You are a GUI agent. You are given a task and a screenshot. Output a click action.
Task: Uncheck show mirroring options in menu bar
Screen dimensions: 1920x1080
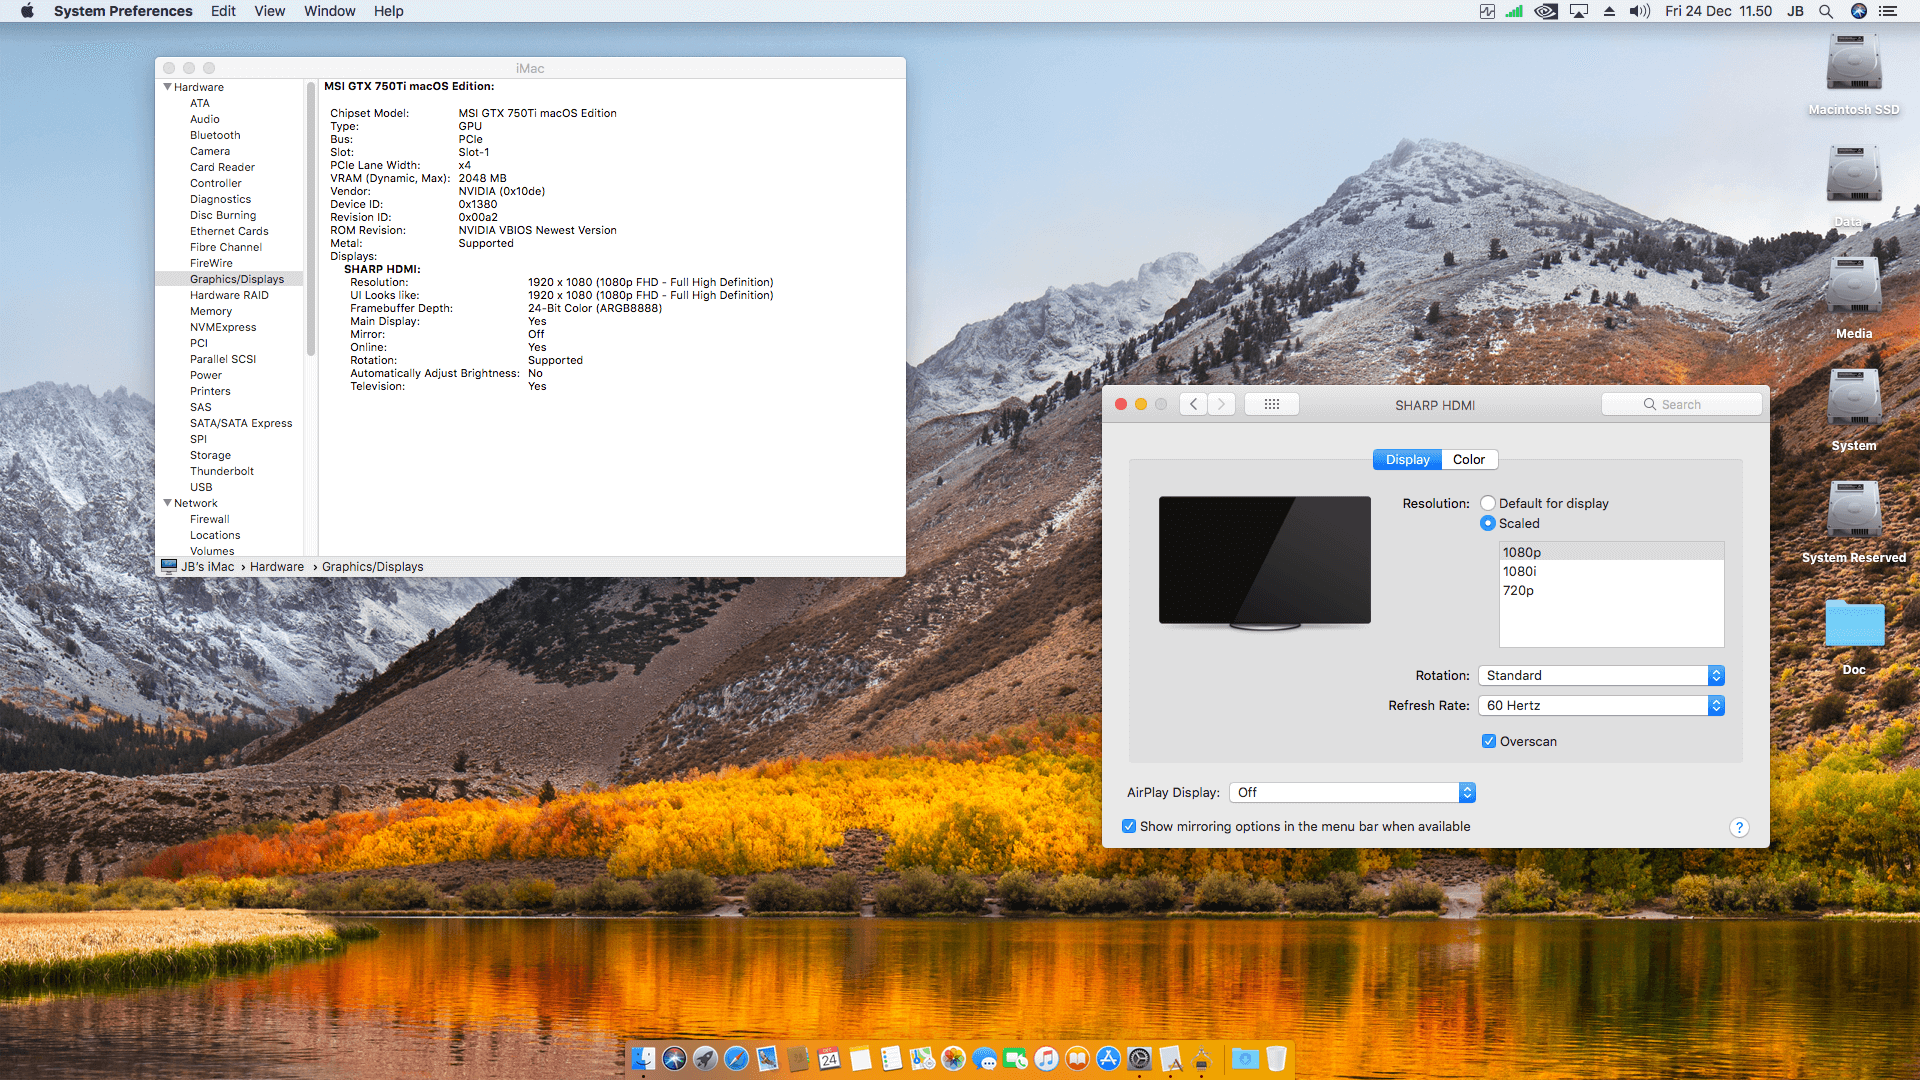(1129, 826)
